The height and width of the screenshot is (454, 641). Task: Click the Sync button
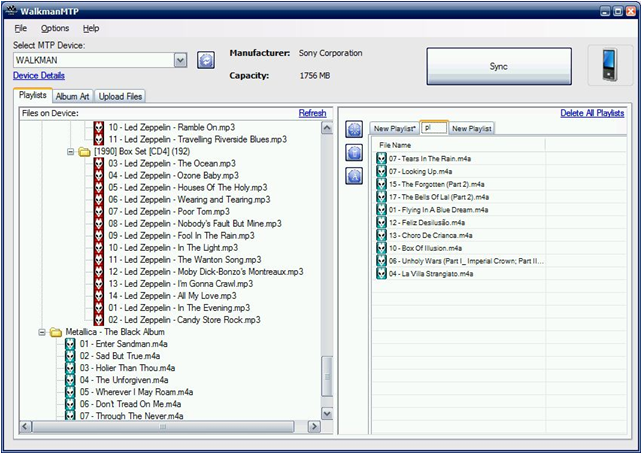coord(499,66)
